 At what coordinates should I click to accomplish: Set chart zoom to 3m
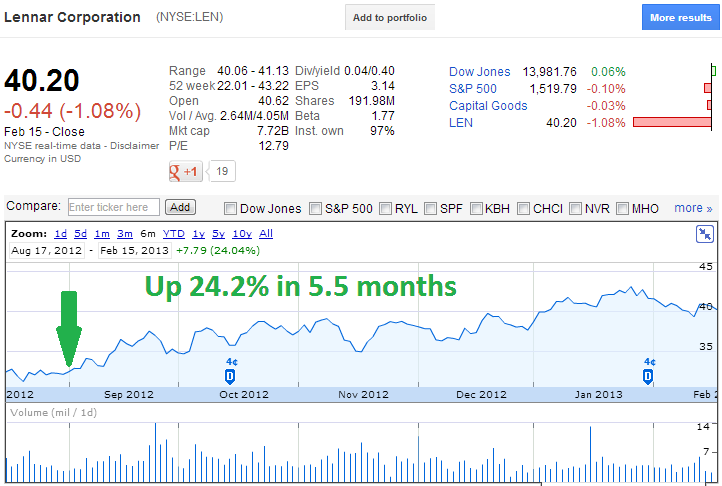pyautogui.click(x=125, y=234)
